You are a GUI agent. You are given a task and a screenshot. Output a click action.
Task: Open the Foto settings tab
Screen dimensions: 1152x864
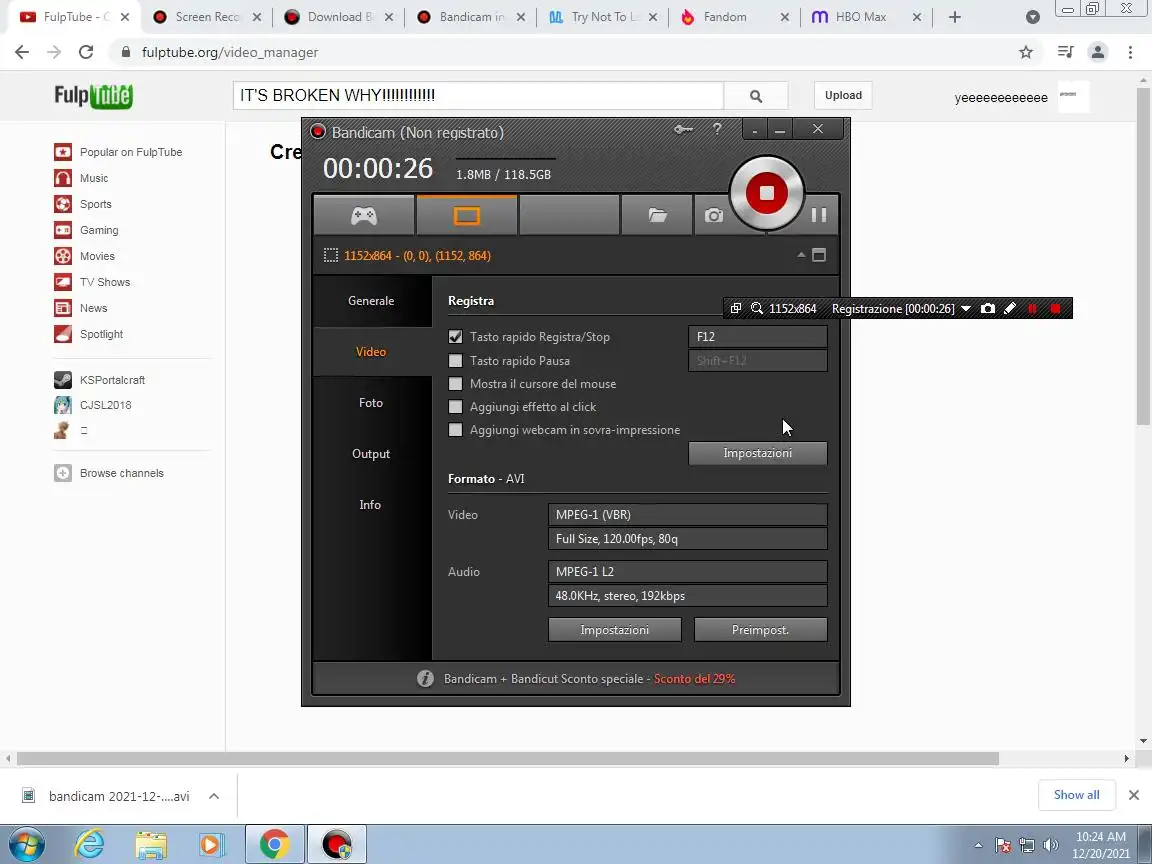point(372,403)
